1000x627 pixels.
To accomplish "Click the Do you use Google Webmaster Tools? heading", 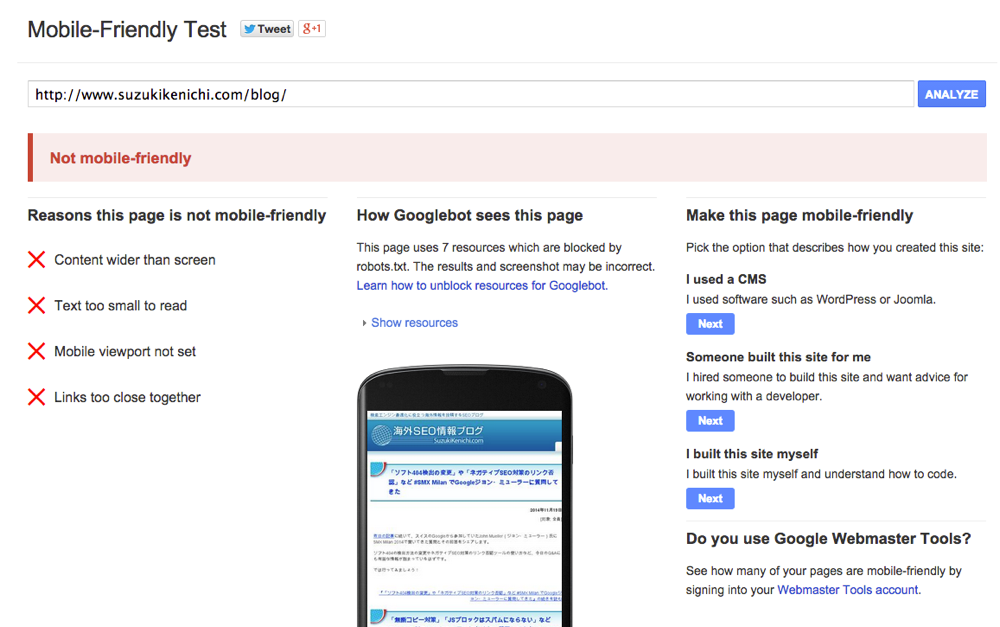I will [x=828, y=539].
